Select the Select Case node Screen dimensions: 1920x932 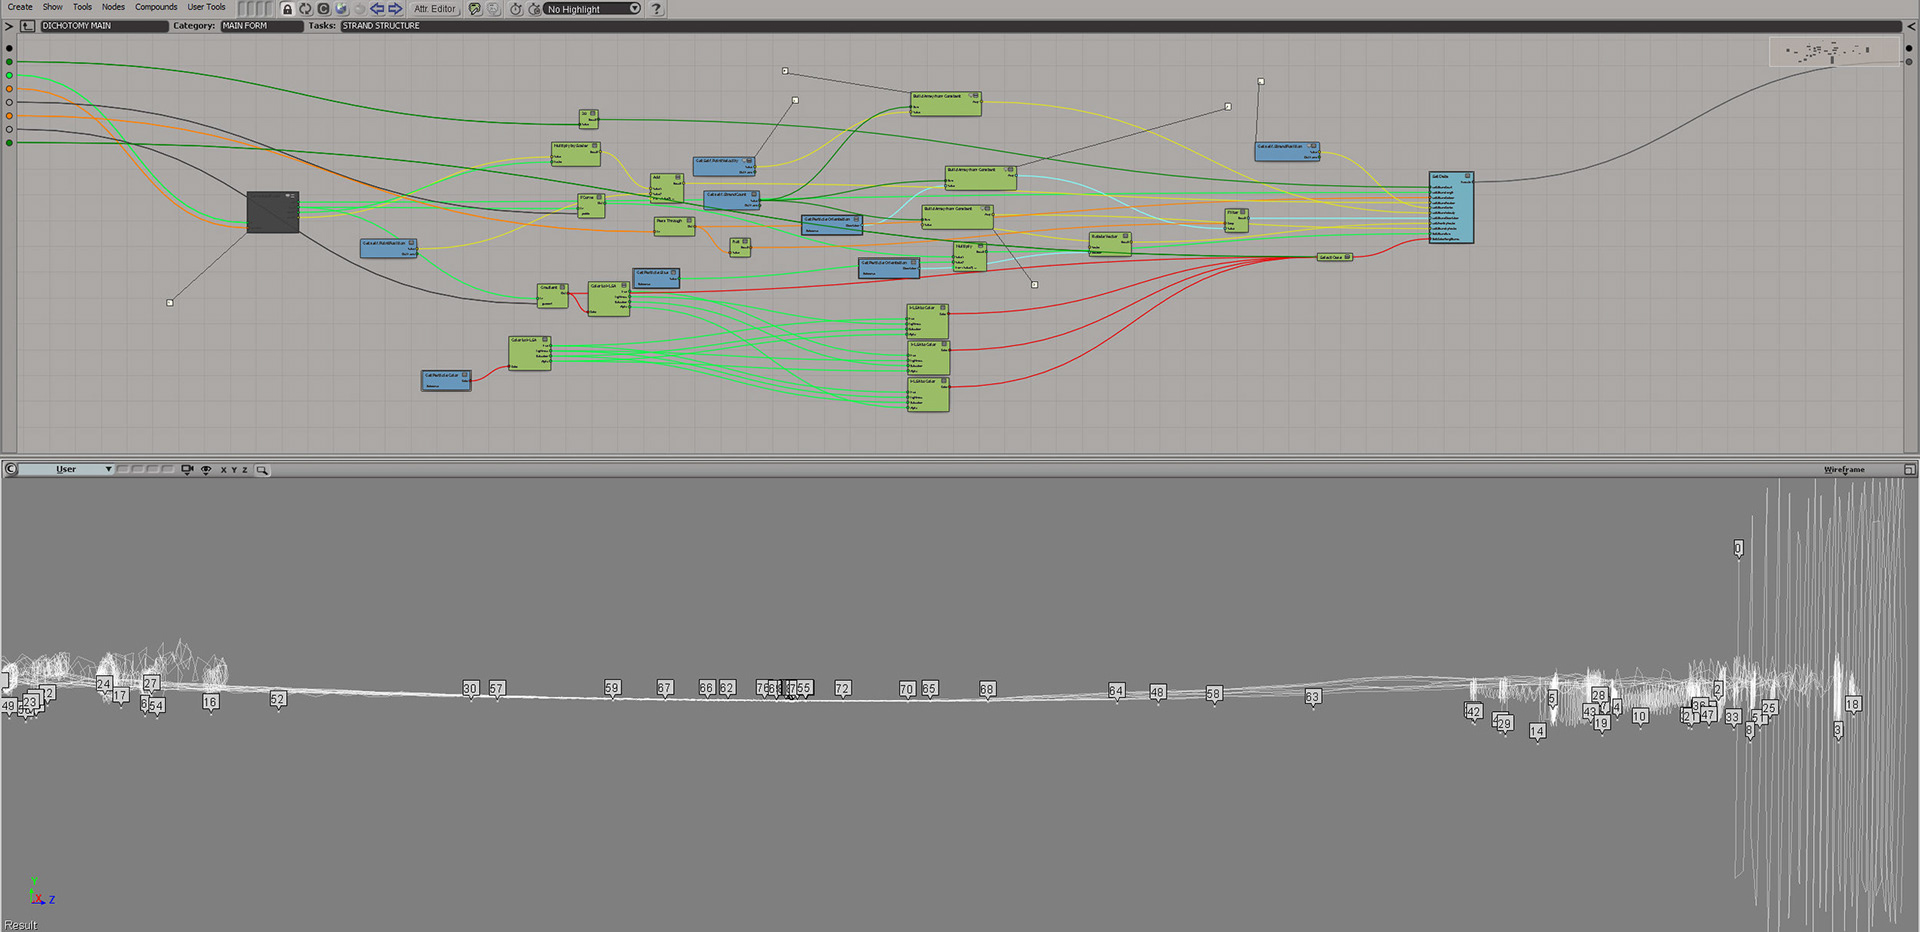coord(1335,257)
